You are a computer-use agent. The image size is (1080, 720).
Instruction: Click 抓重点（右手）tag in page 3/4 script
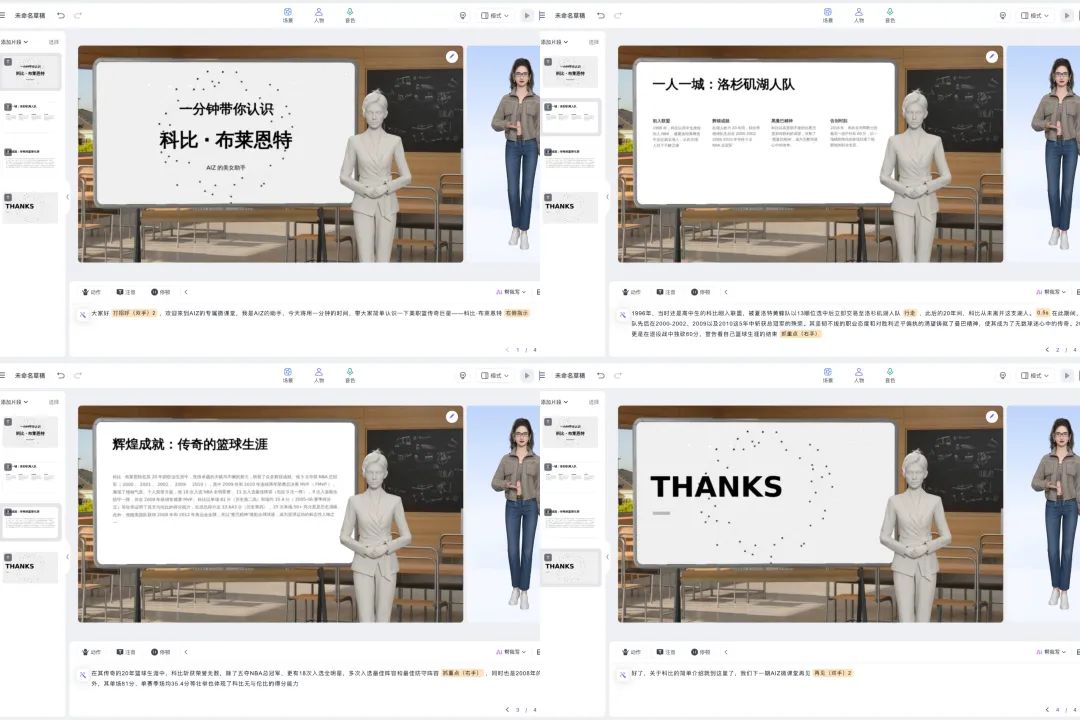pos(461,673)
